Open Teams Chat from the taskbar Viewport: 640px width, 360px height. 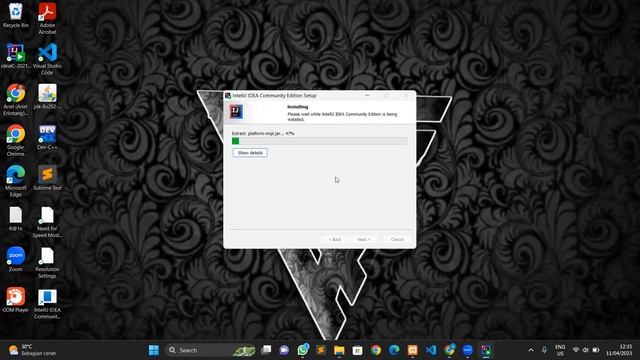pos(284,350)
